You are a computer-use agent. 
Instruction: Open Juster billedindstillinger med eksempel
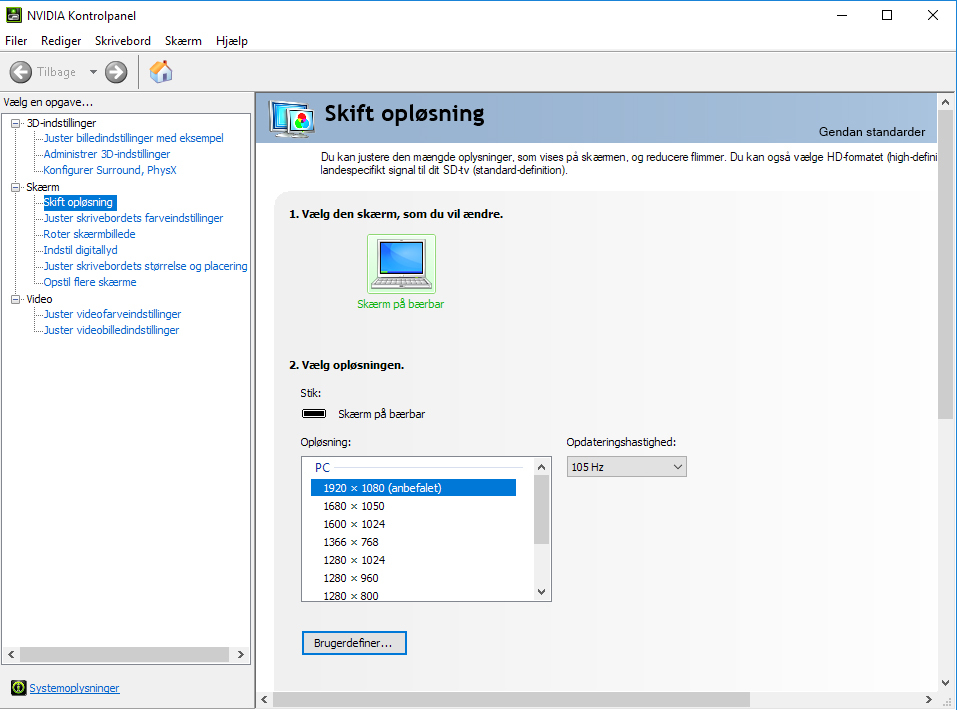[x=133, y=138]
